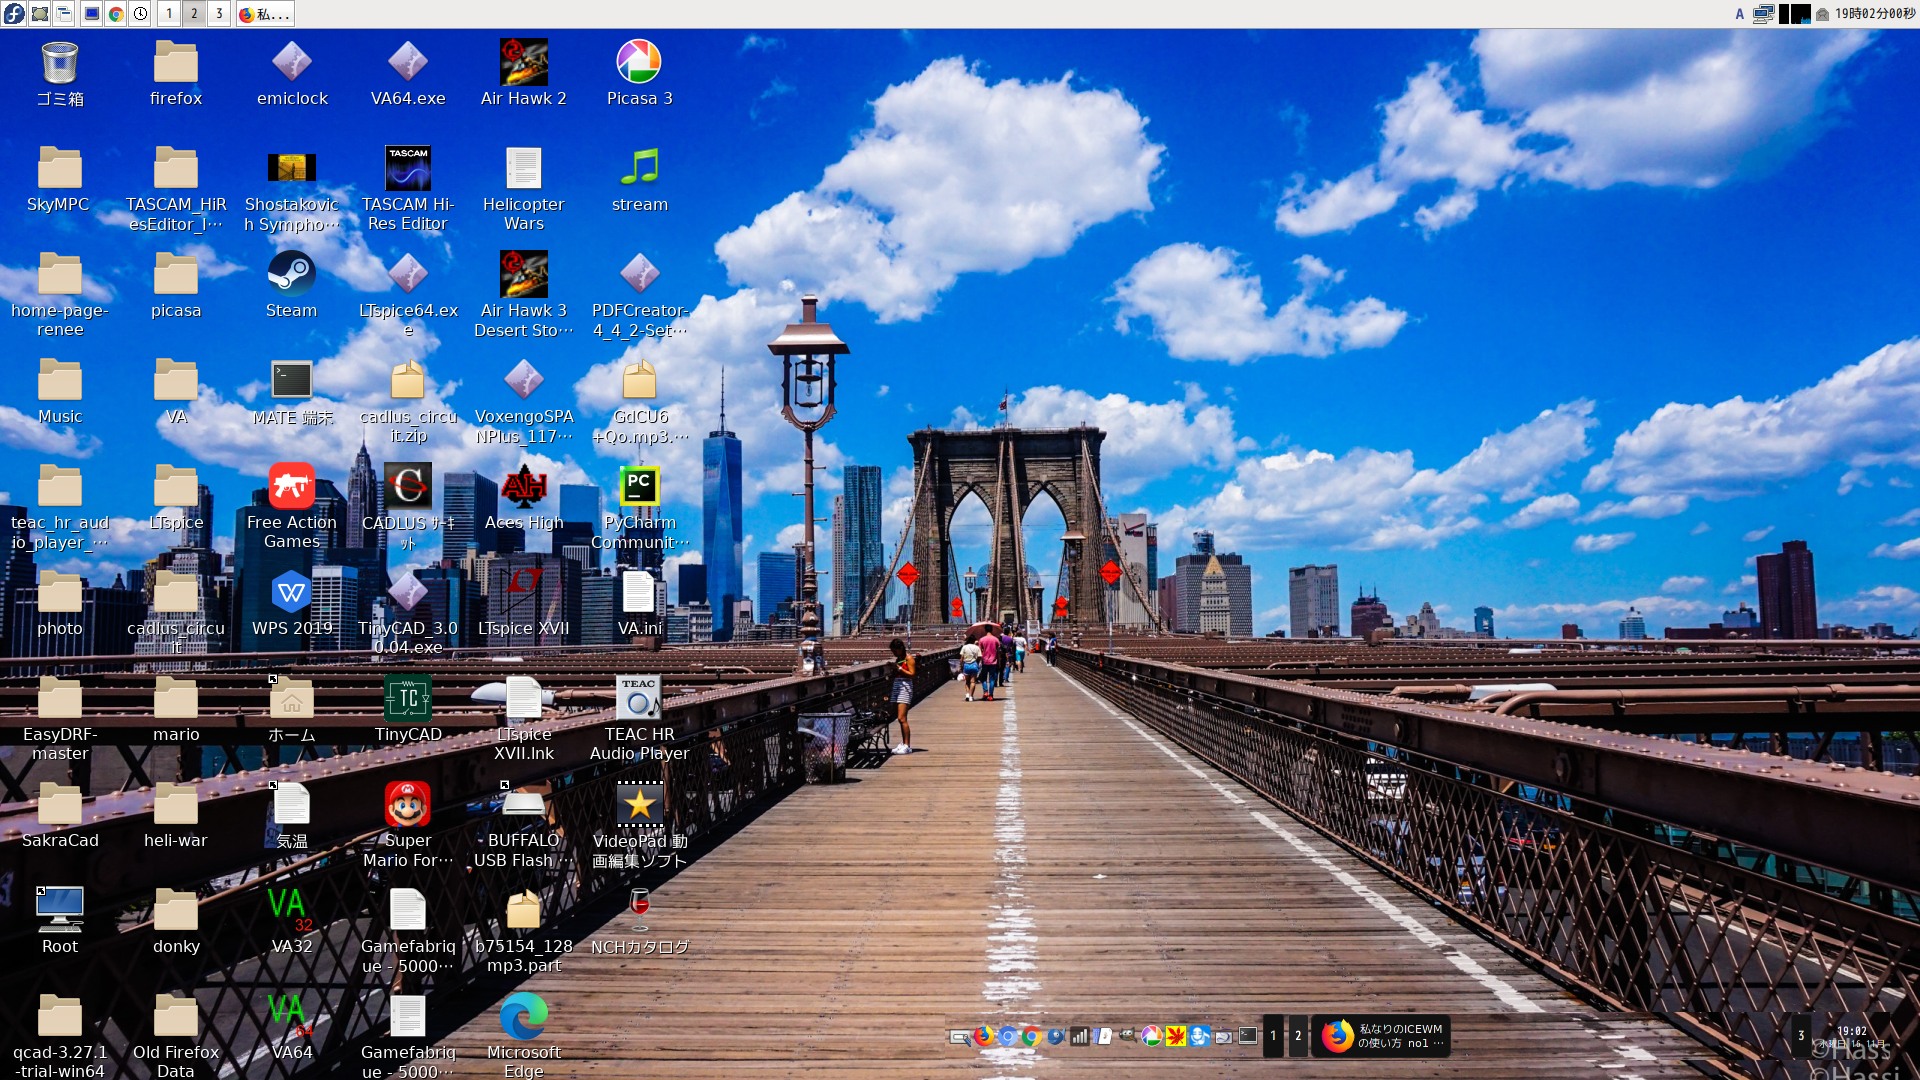Launch PyCharm Community icon

pyautogui.click(x=639, y=486)
